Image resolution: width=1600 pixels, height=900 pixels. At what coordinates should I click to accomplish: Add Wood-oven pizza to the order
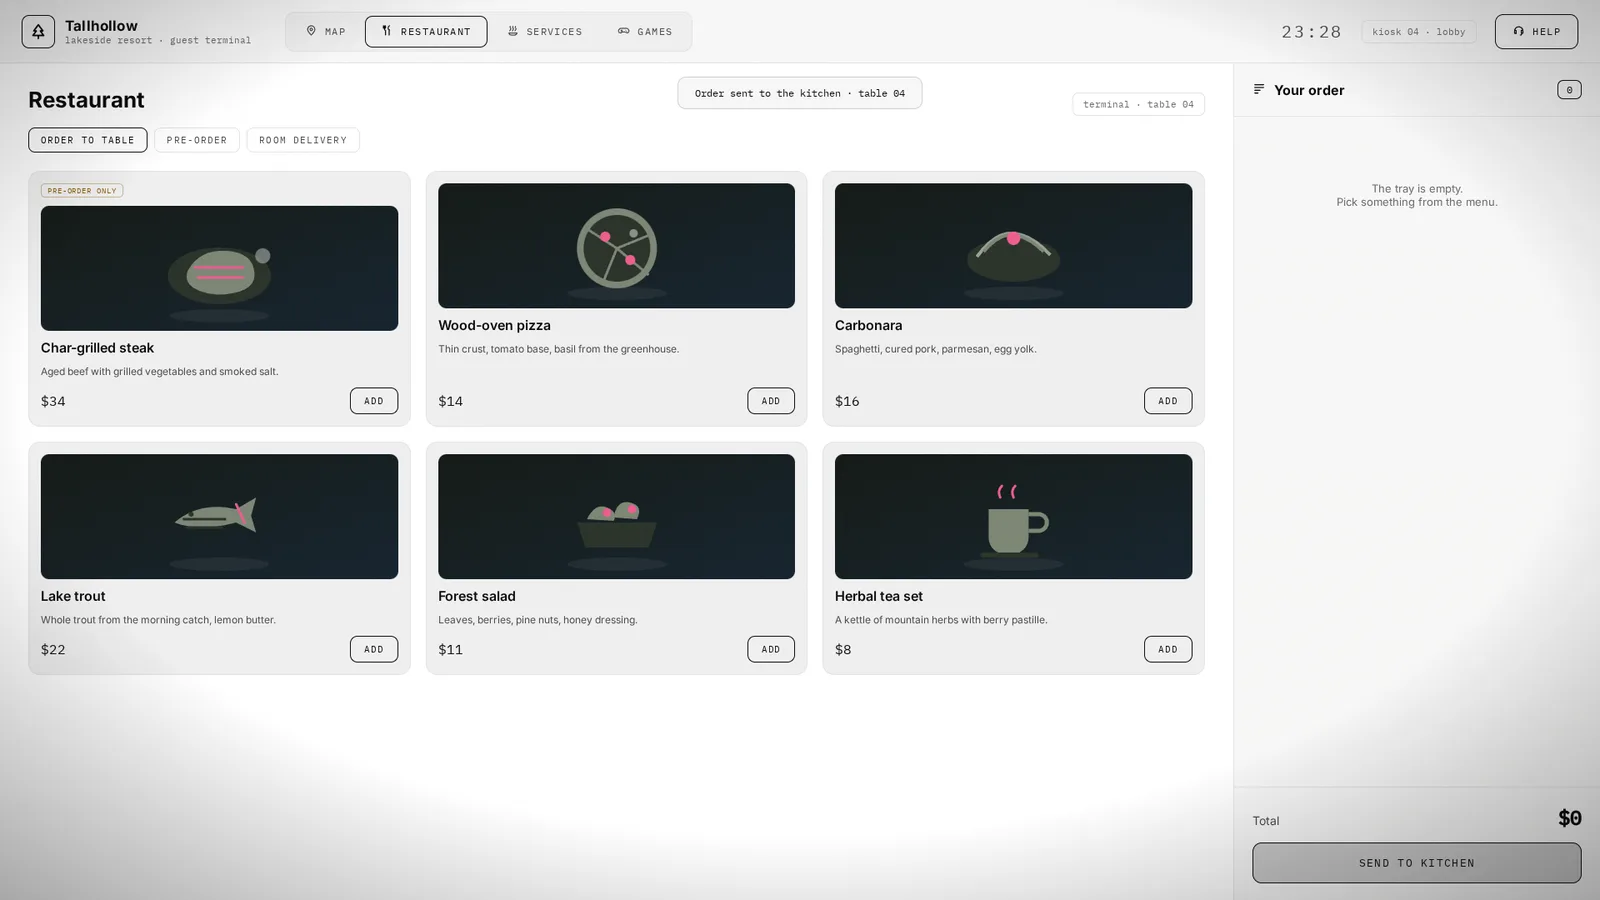pyautogui.click(x=771, y=401)
